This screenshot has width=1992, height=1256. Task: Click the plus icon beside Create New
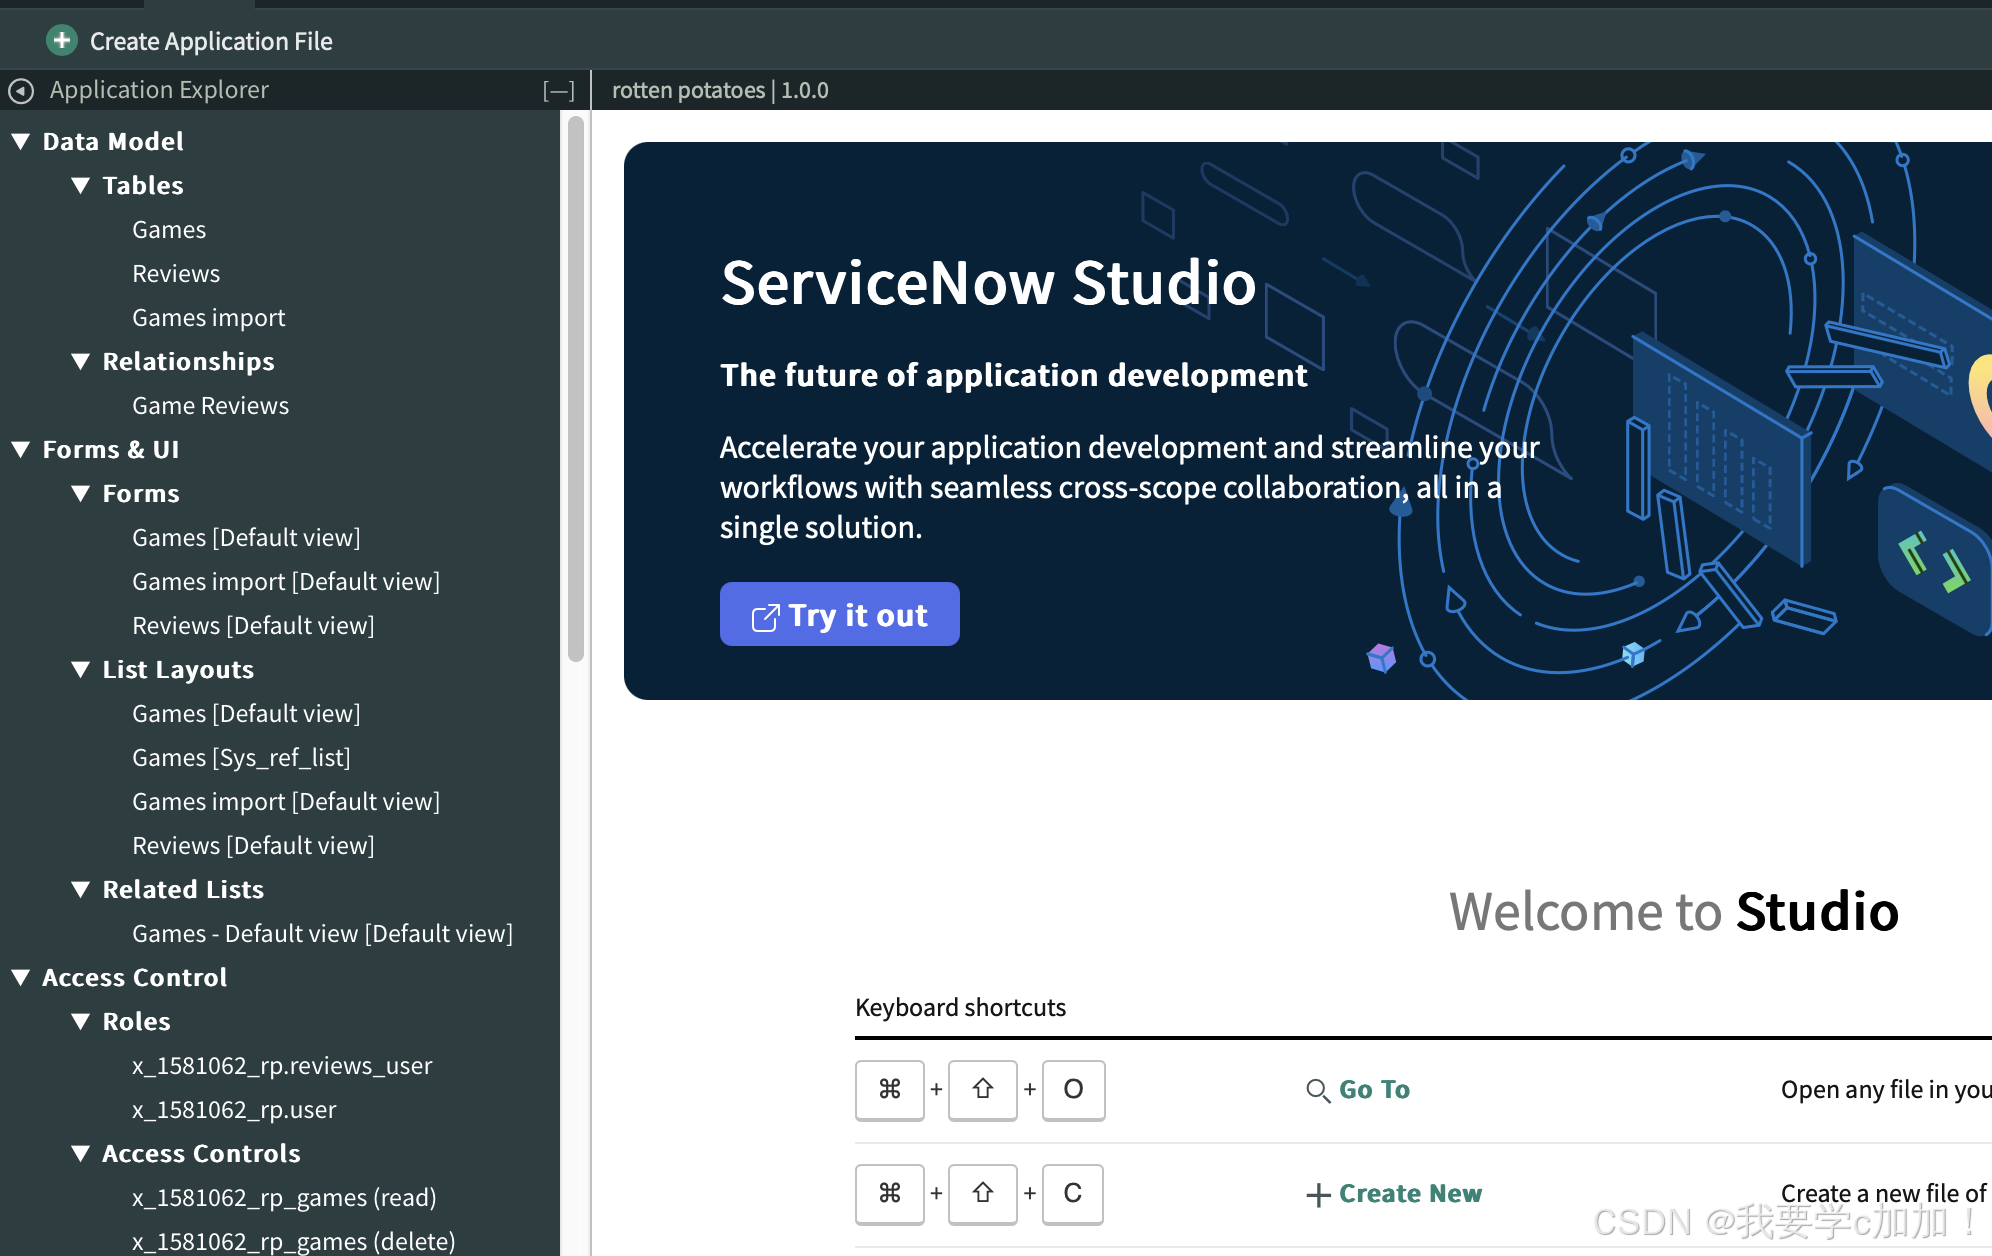[1318, 1195]
